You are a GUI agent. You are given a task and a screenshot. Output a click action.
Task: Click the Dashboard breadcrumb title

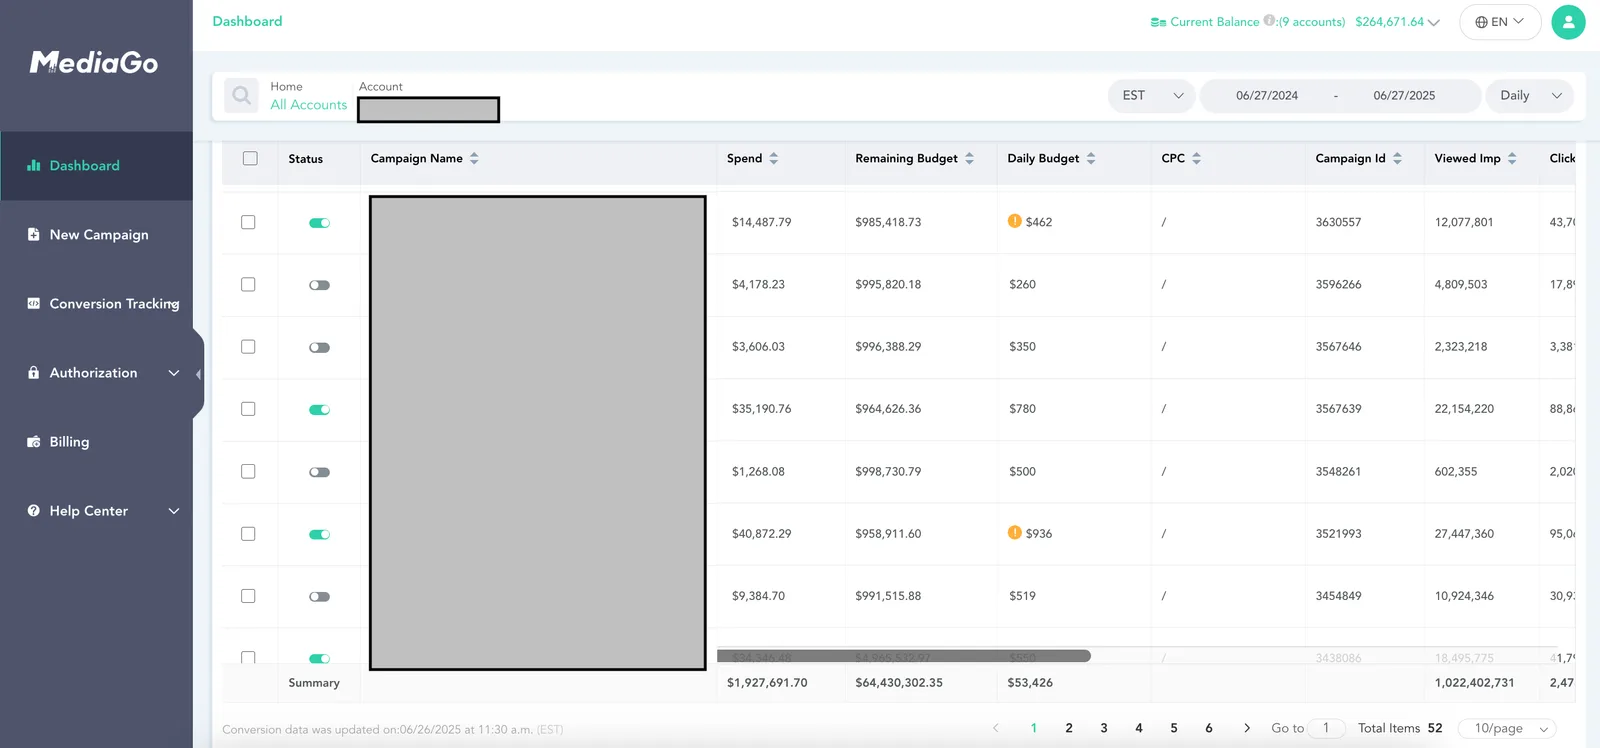(247, 21)
